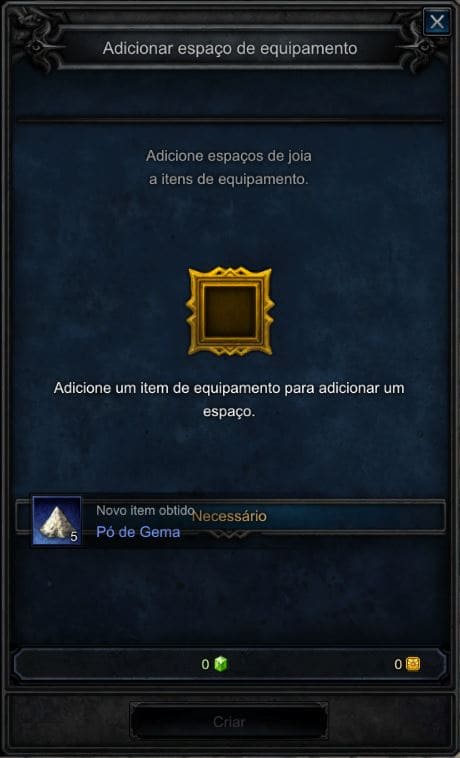The image size is (460, 758).
Task: Click the left ornamental emblem in title bar
Action: pyautogui.click(x=36, y=41)
